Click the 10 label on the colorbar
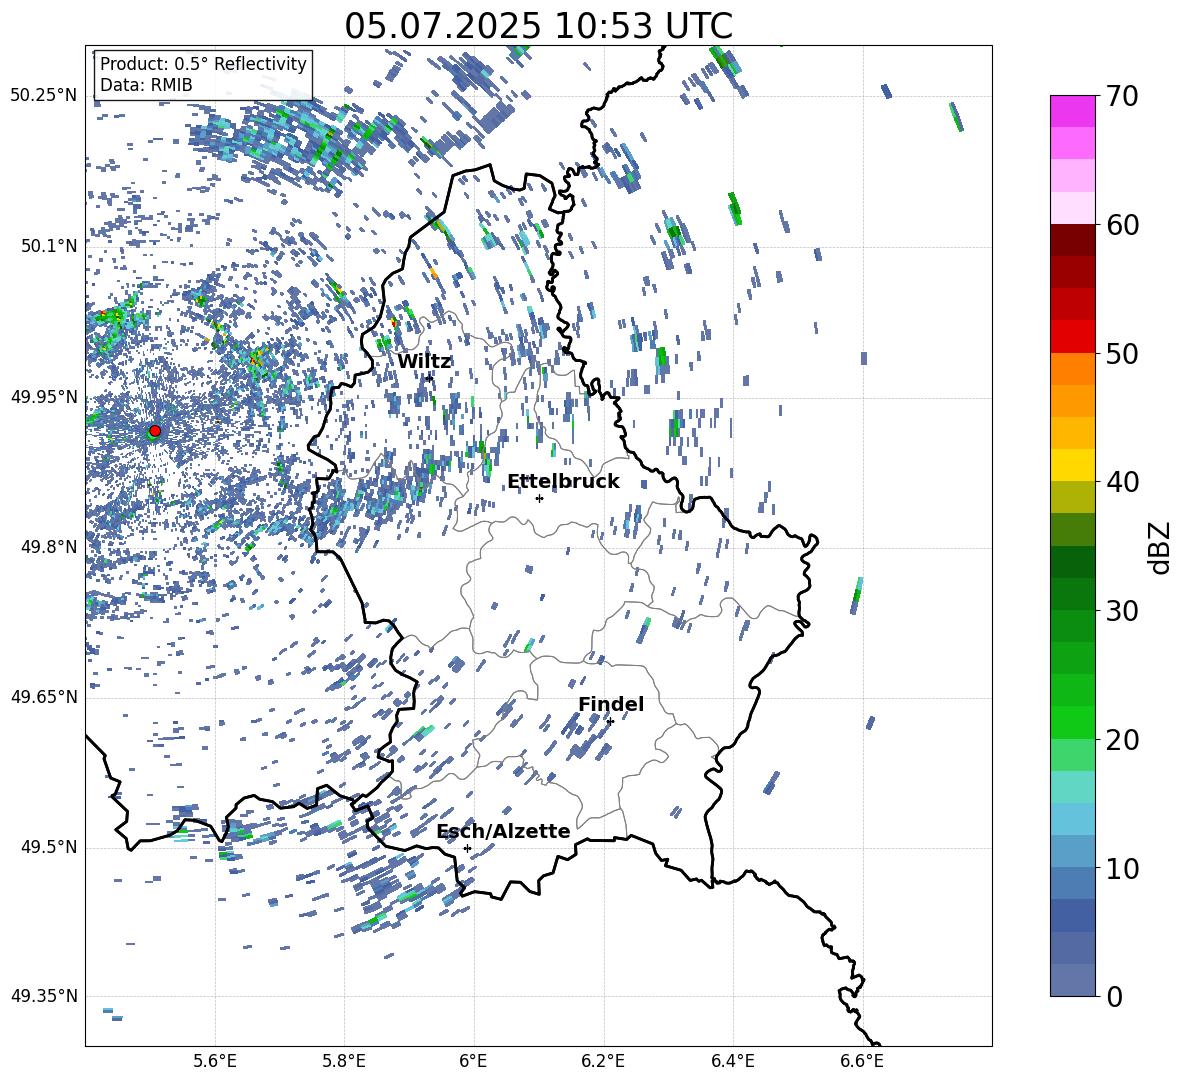This screenshot has width=1184, height=1081. click(x=1122, y=868)
